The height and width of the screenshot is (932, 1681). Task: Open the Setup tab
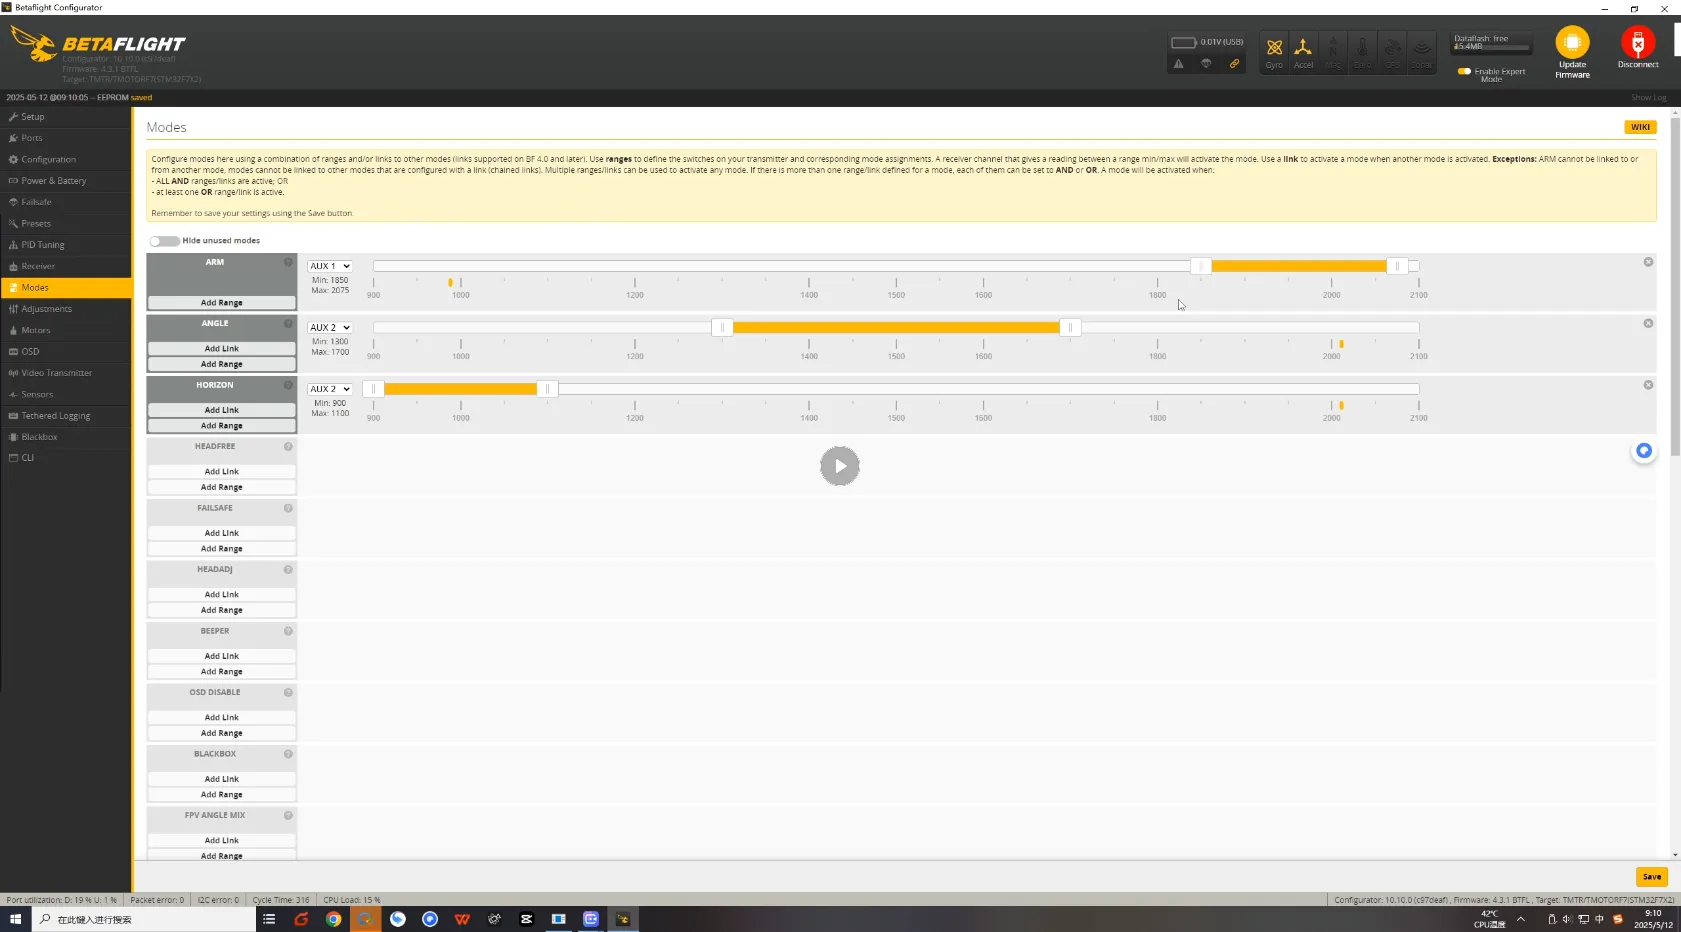[x=66, y=117]
